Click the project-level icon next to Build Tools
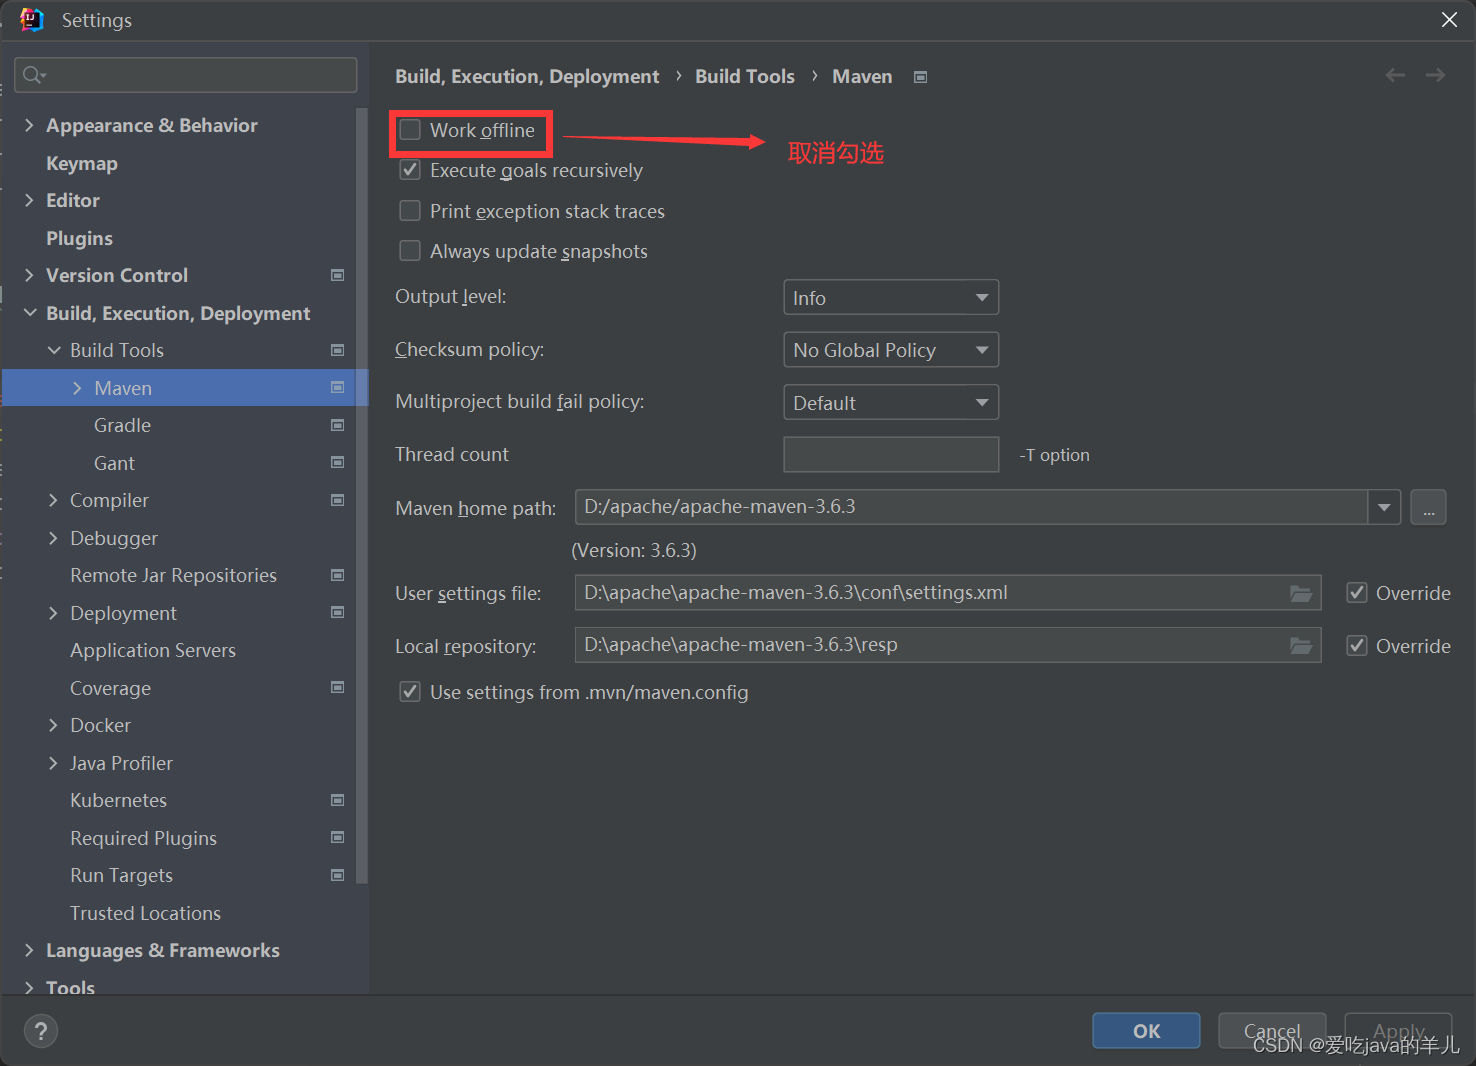 pyautogui.click(x=338, y=350)
